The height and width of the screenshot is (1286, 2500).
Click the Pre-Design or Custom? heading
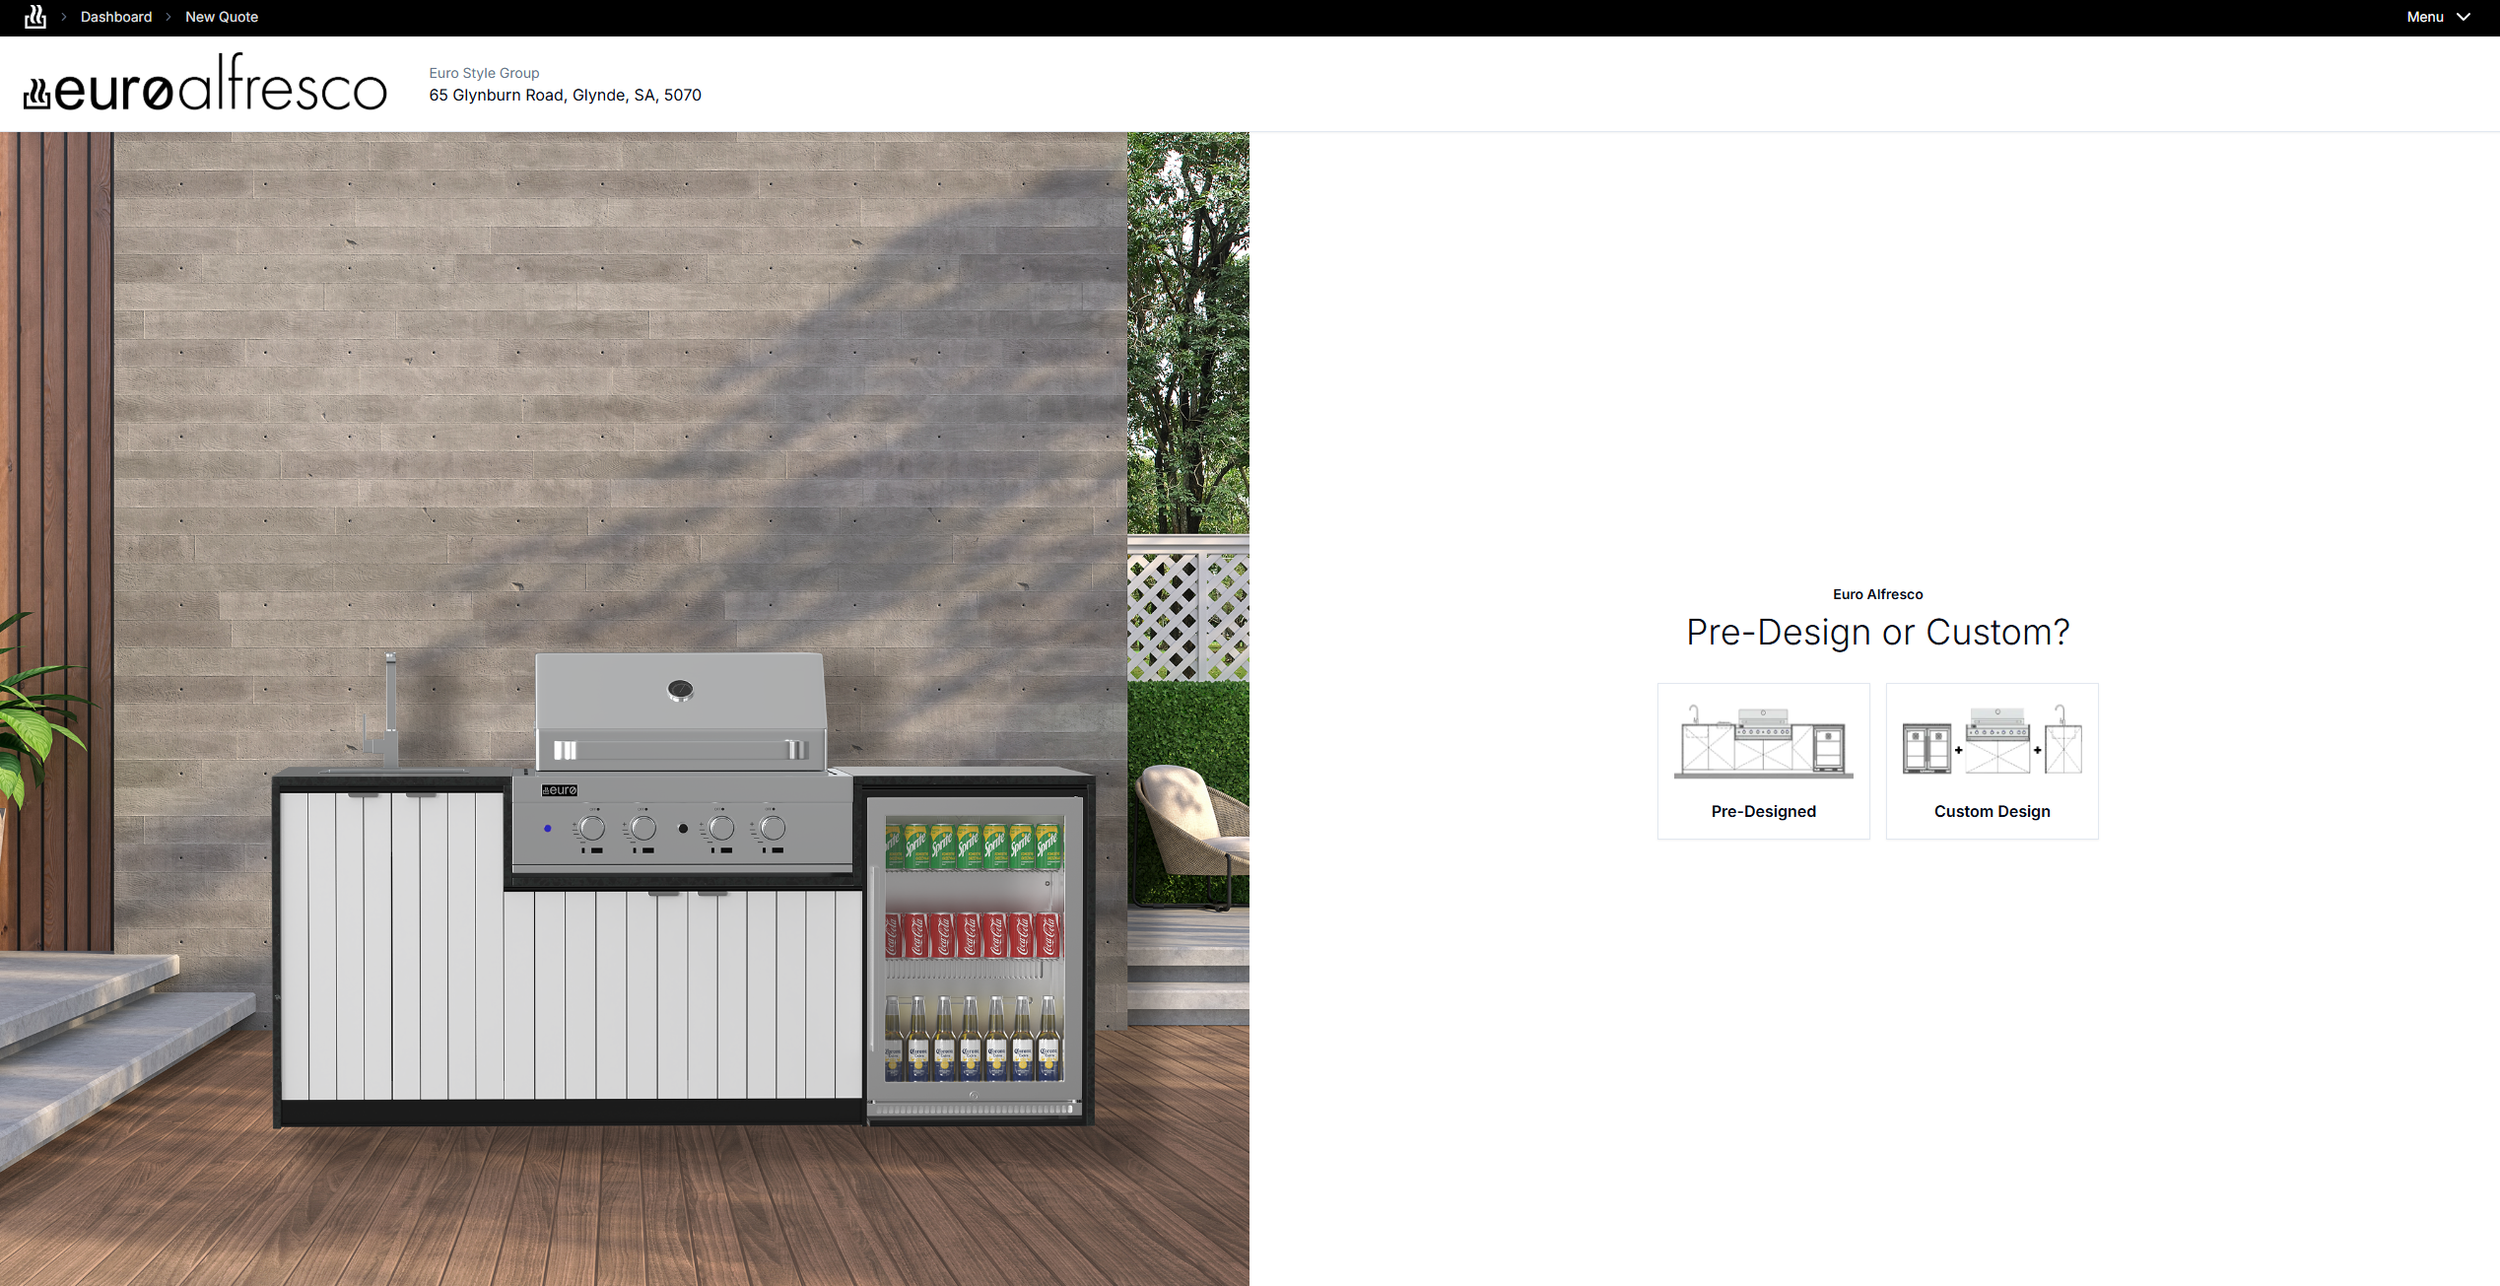pyautogui.click(x=1877, y=632)
